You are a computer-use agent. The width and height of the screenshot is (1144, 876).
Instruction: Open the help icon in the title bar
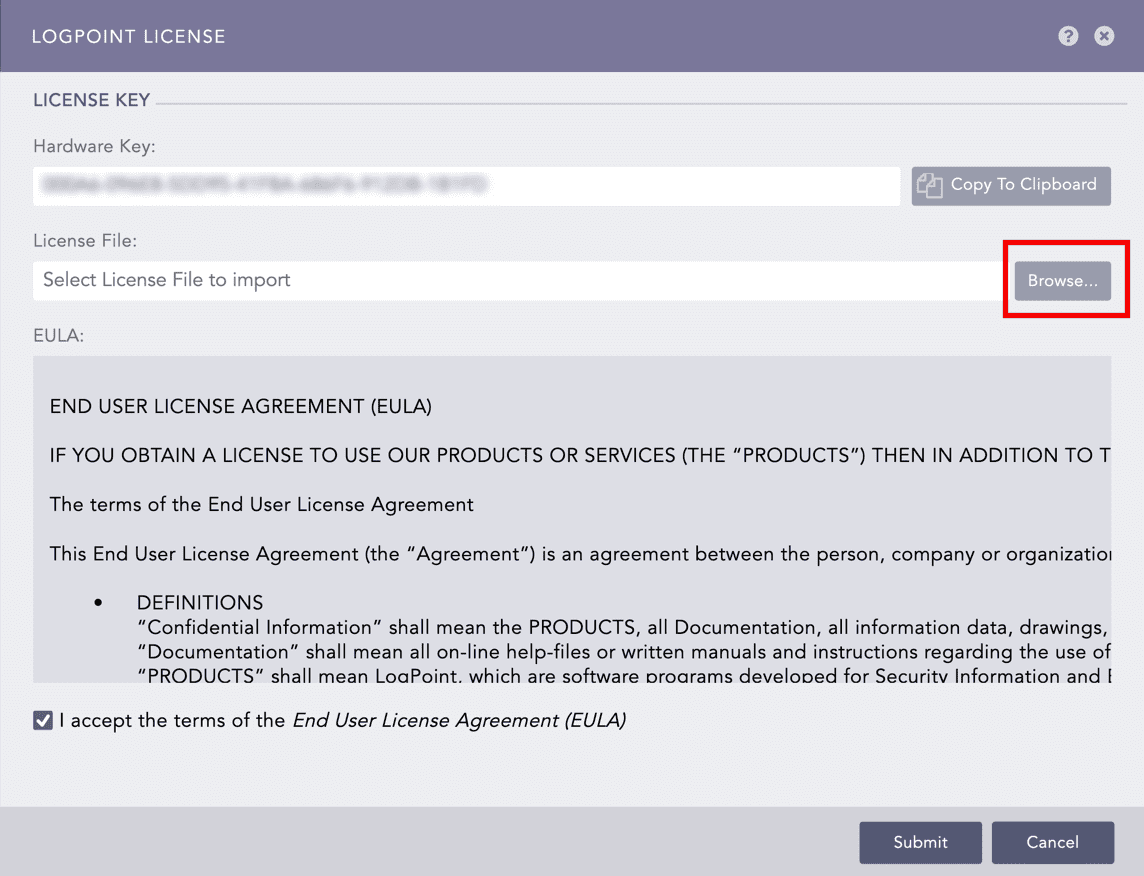[x=1068, y=36]
